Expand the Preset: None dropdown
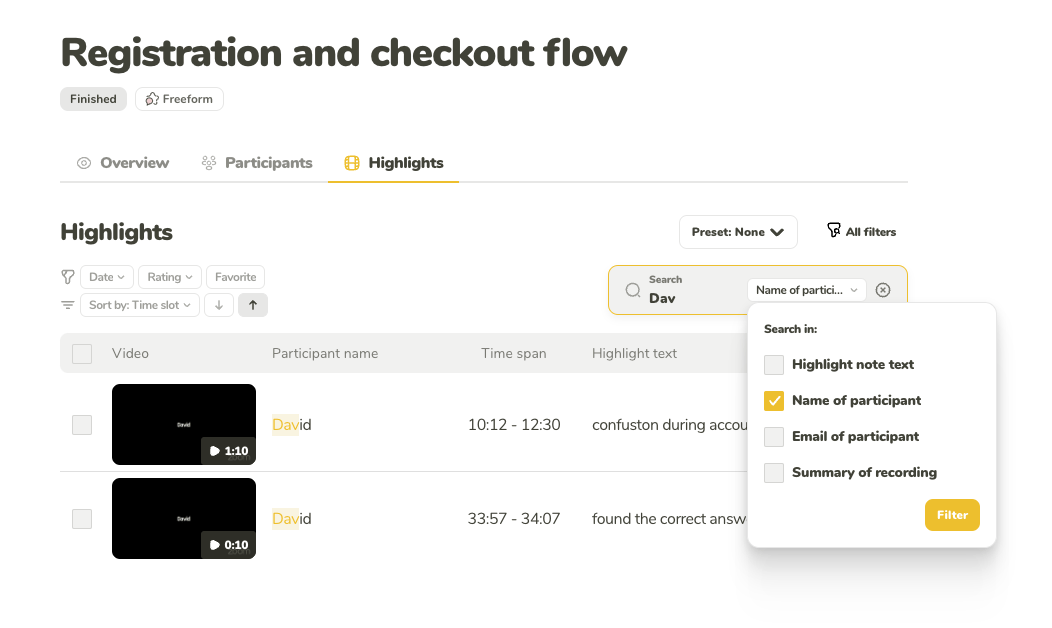This screenshot has height=628, width=1052. [738, 232]
